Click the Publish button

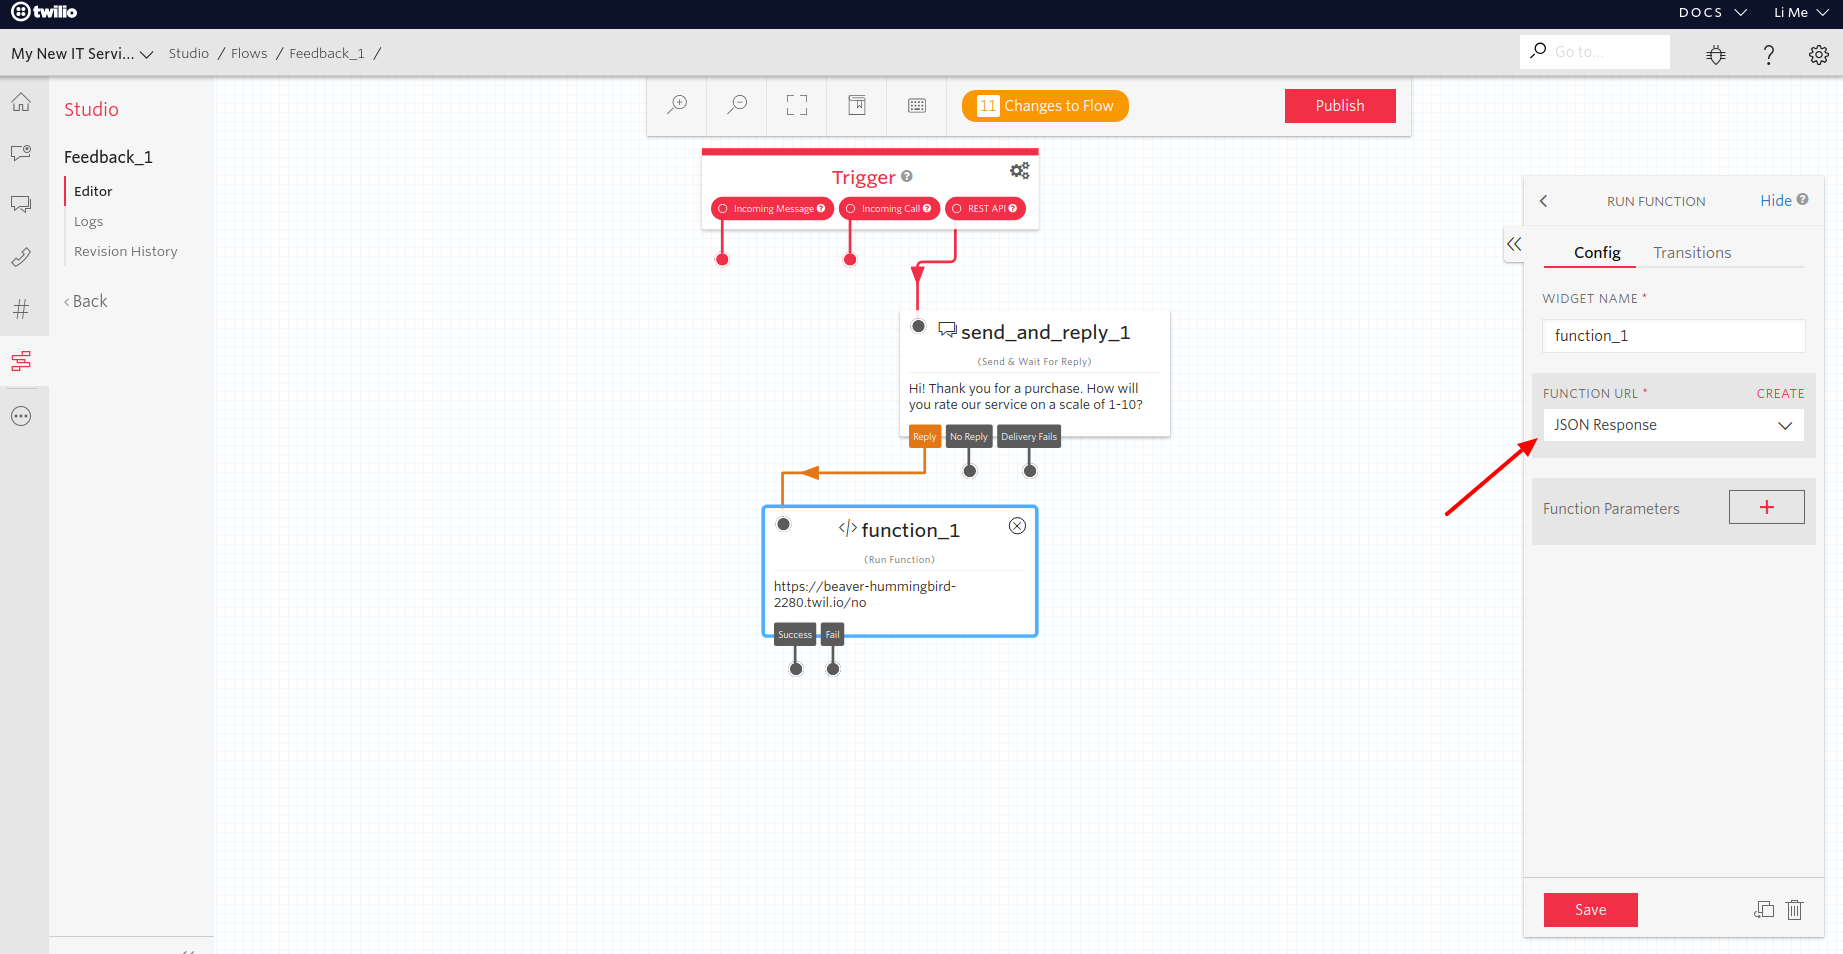coord(1339,105)
